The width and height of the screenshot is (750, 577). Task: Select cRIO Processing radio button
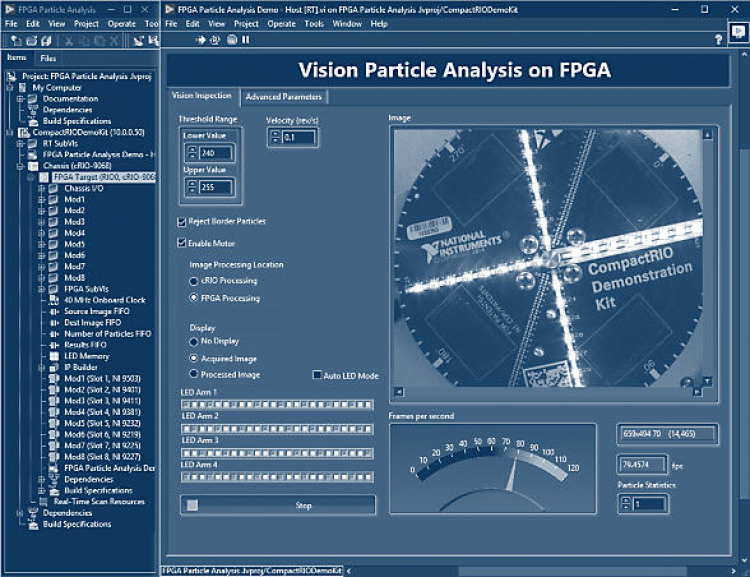click(193, 282)
